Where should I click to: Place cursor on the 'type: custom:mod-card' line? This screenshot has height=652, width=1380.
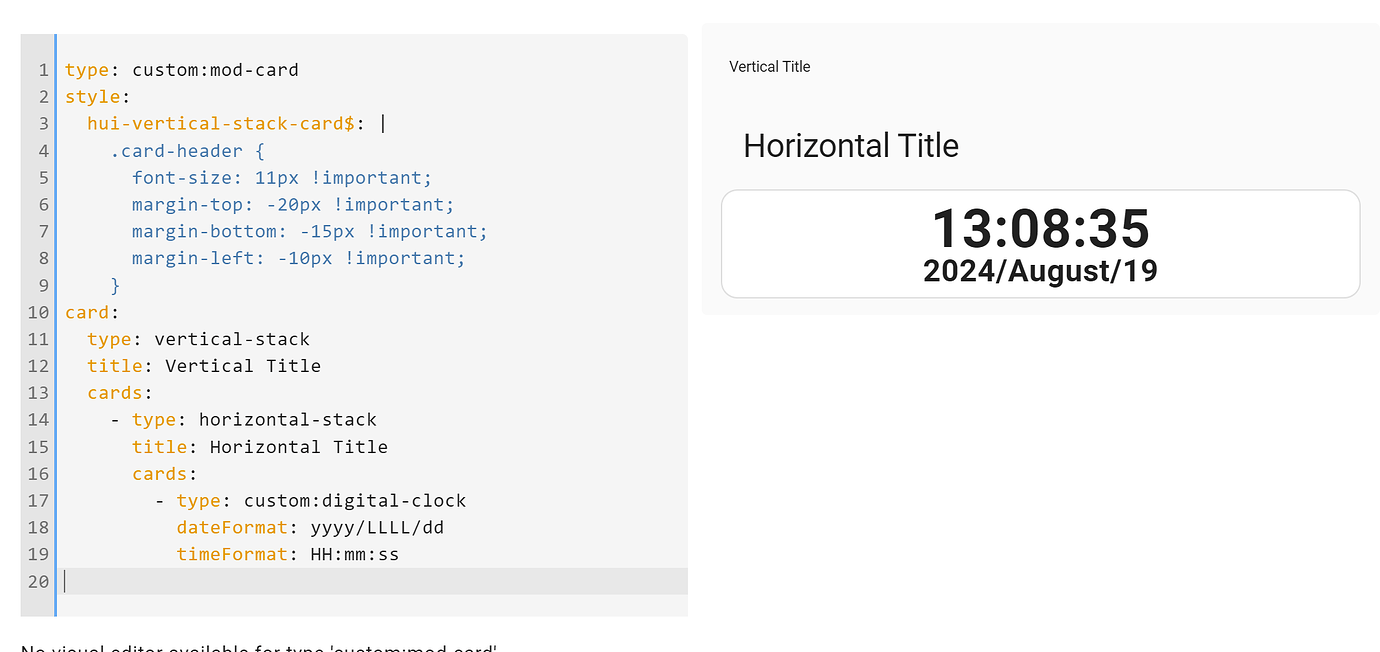pos(180,69)
